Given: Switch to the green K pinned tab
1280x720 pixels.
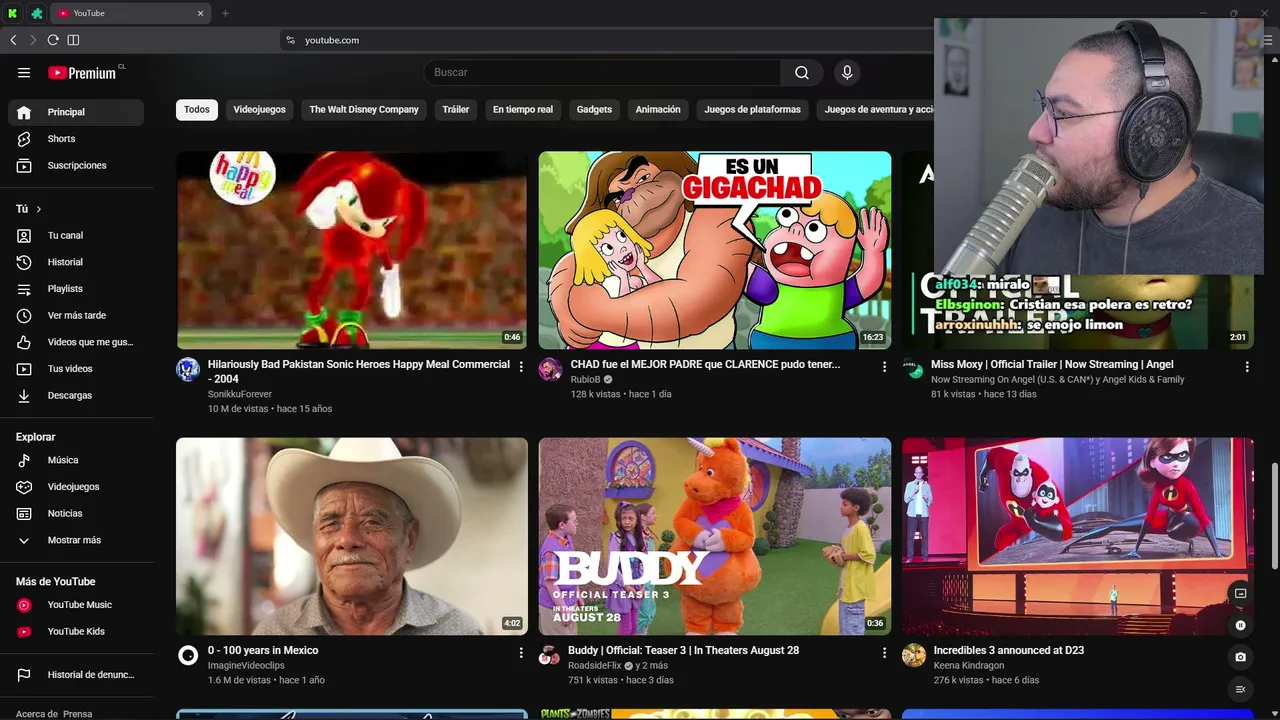Looking at the screenshot, I should (13, 13).
